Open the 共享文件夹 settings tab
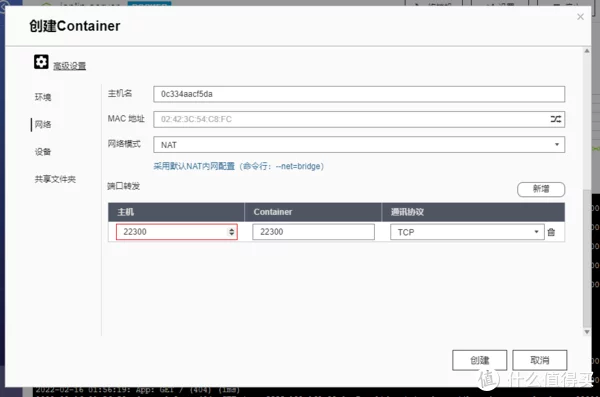 pos(55,179)
